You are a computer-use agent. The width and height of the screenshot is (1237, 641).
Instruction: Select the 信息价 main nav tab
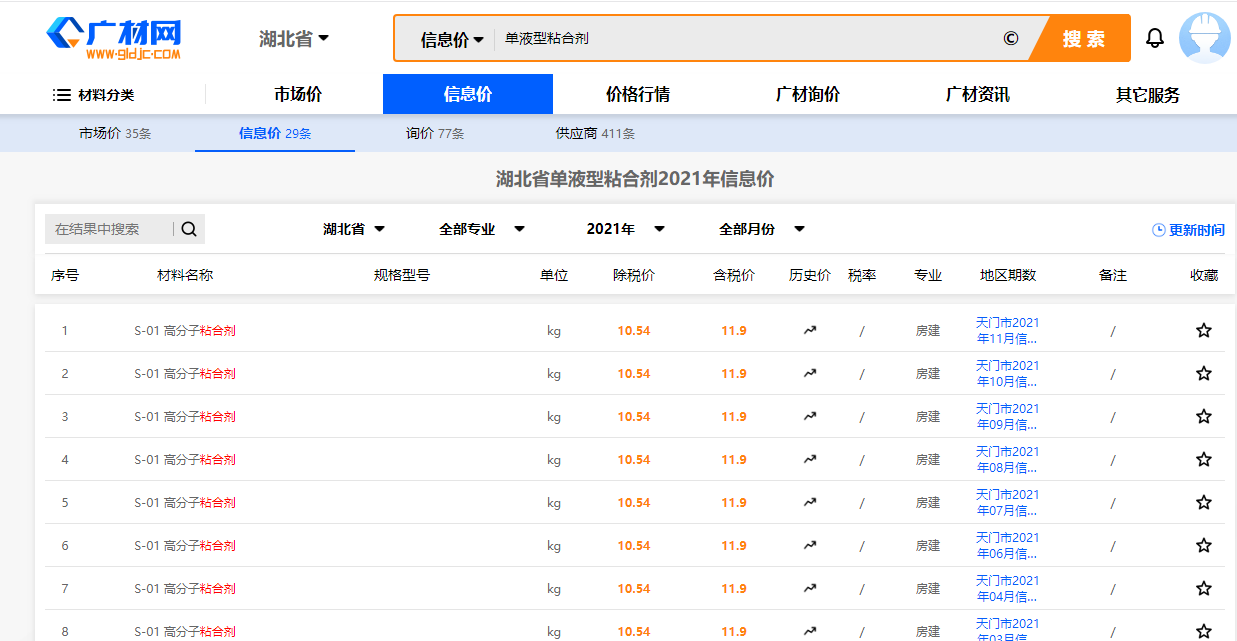pos(468,95)
